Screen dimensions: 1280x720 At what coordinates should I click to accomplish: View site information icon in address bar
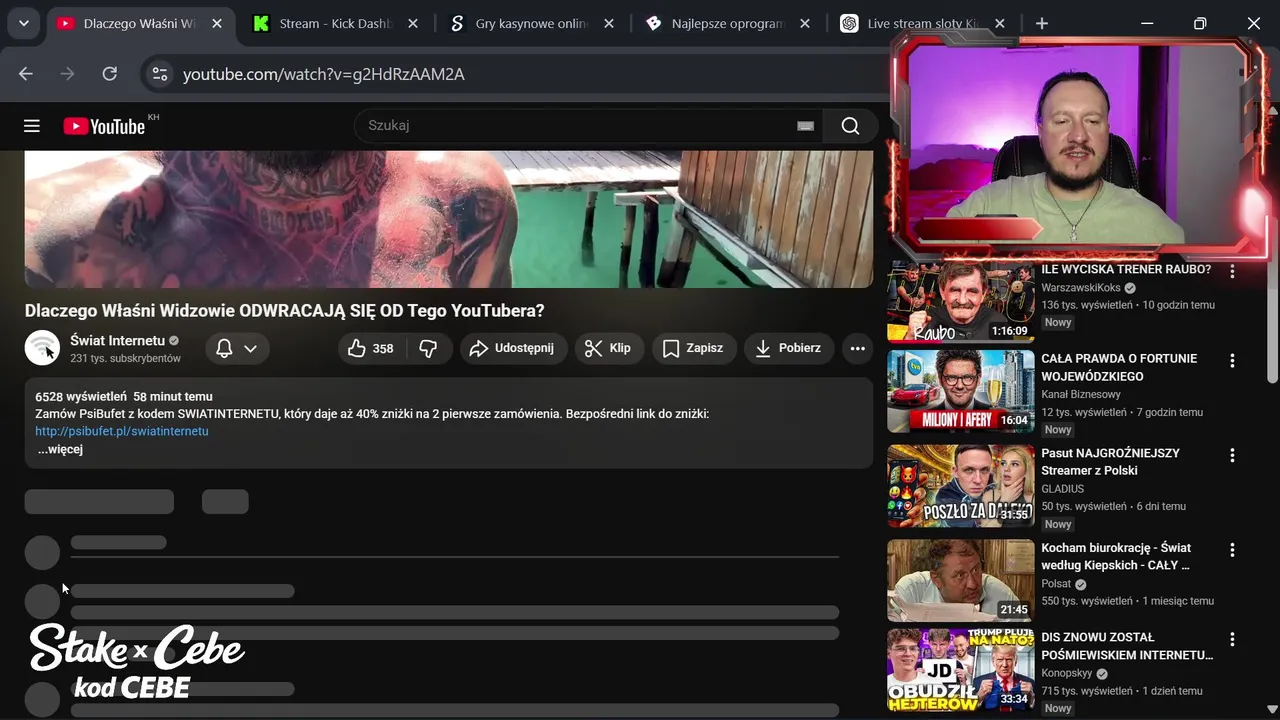click(x=159, y=74)
